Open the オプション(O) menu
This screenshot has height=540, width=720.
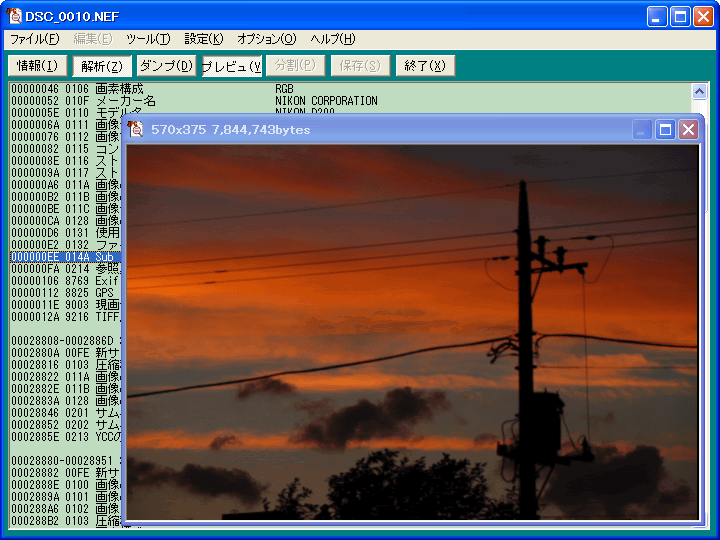tap(266, 39)
